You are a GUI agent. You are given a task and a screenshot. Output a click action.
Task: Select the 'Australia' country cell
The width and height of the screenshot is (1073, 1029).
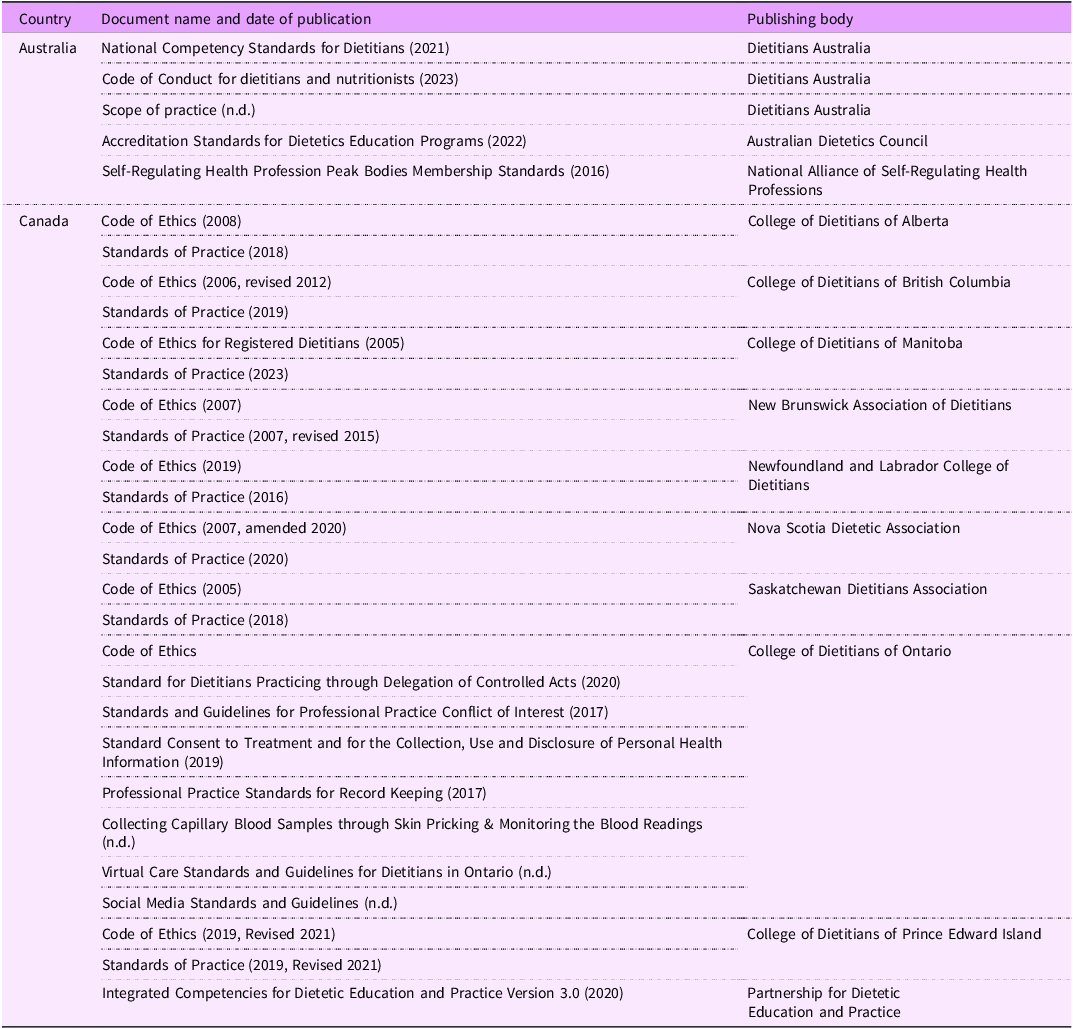[x=47, y=48]
